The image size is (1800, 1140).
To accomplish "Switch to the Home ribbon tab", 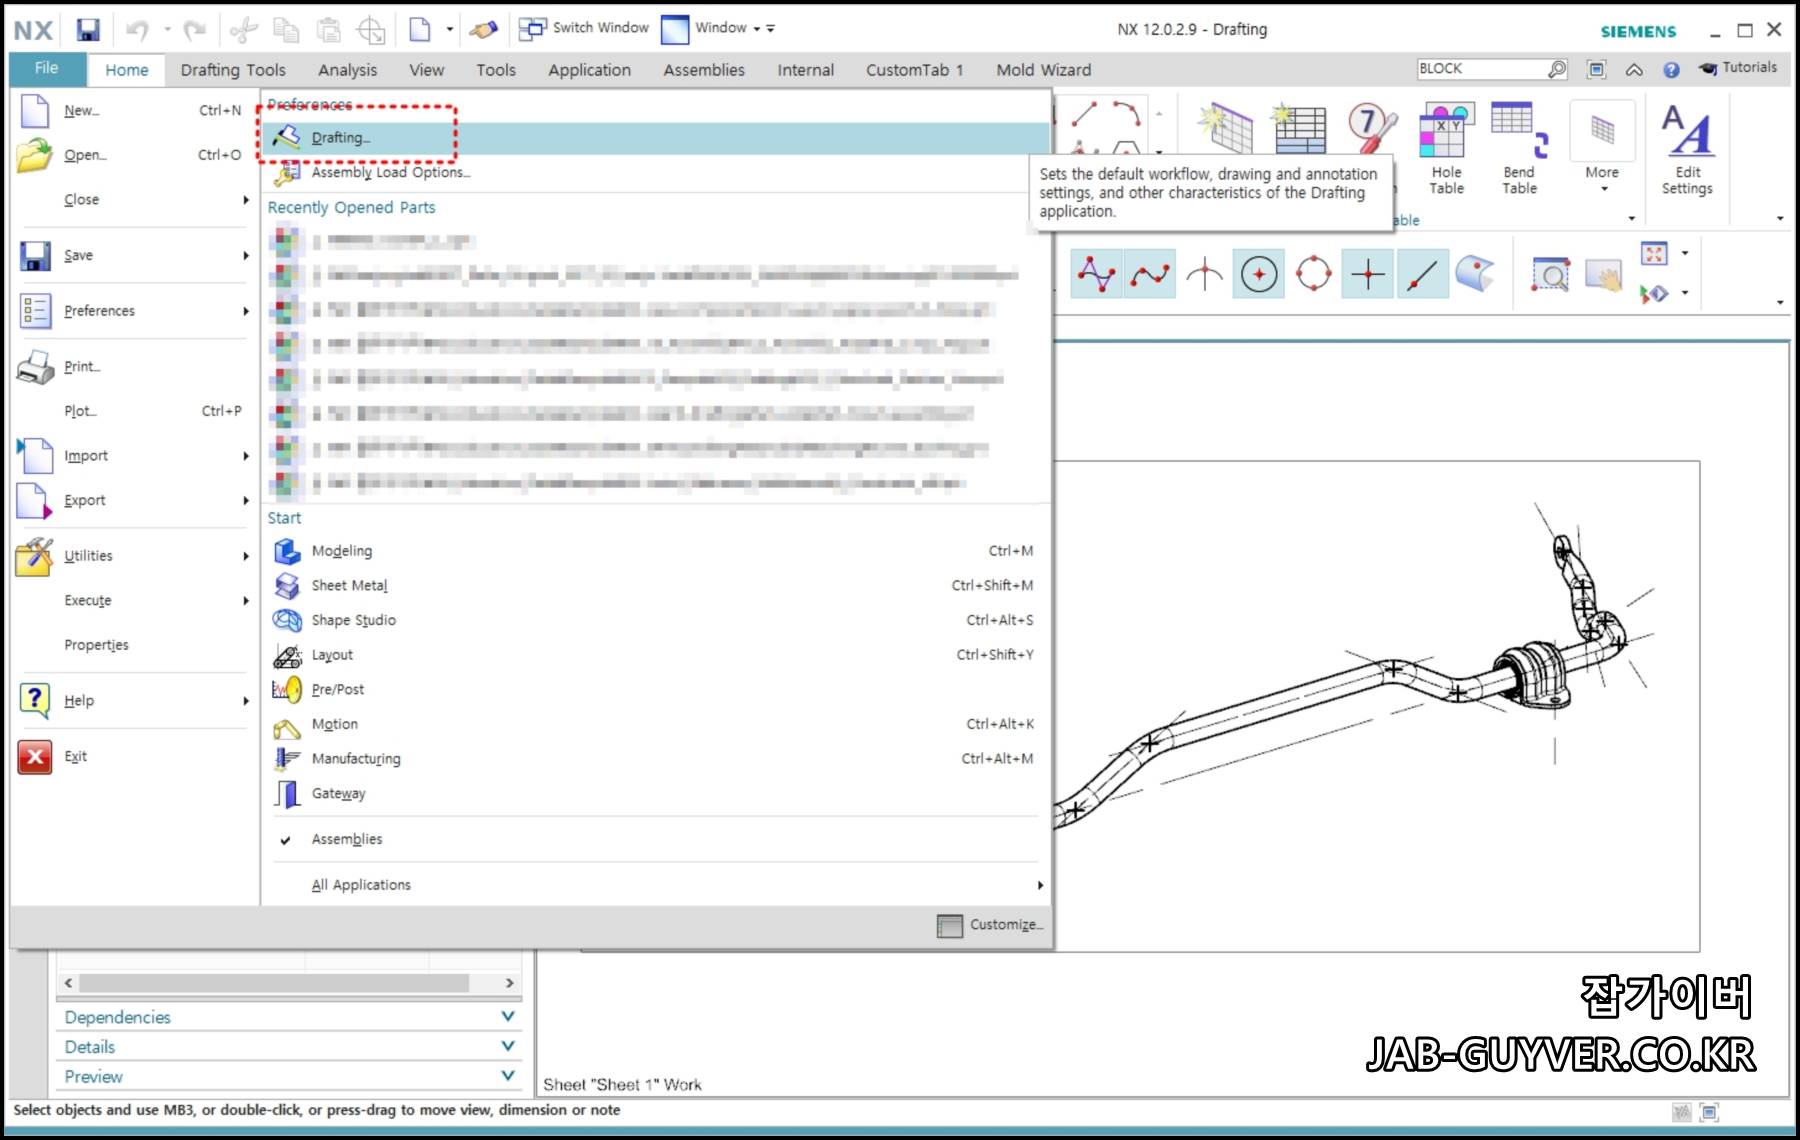I will point(127,70).
